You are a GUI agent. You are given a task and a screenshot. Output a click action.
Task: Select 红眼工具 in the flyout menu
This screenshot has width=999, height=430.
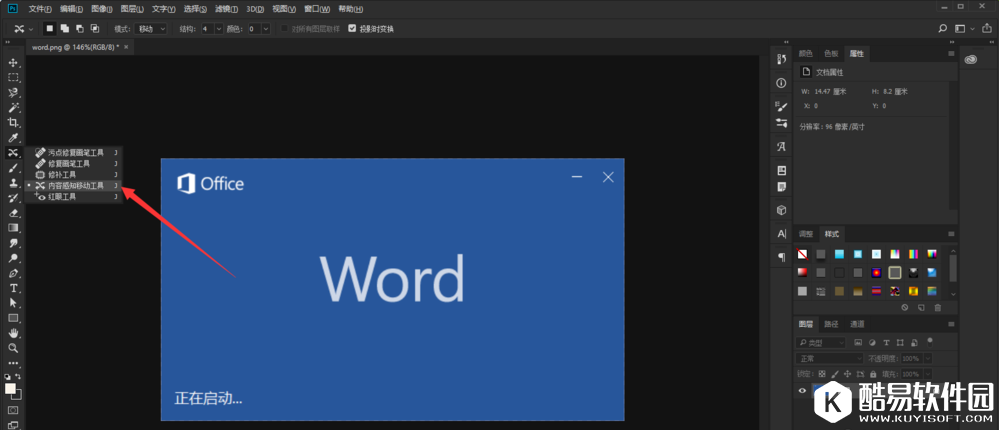63,197
